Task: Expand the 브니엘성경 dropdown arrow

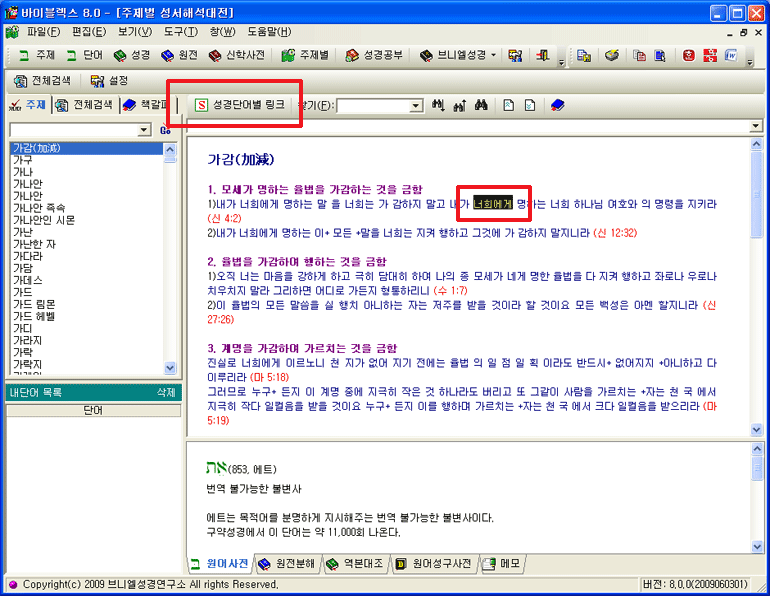Action: click(x=494, y=55)
